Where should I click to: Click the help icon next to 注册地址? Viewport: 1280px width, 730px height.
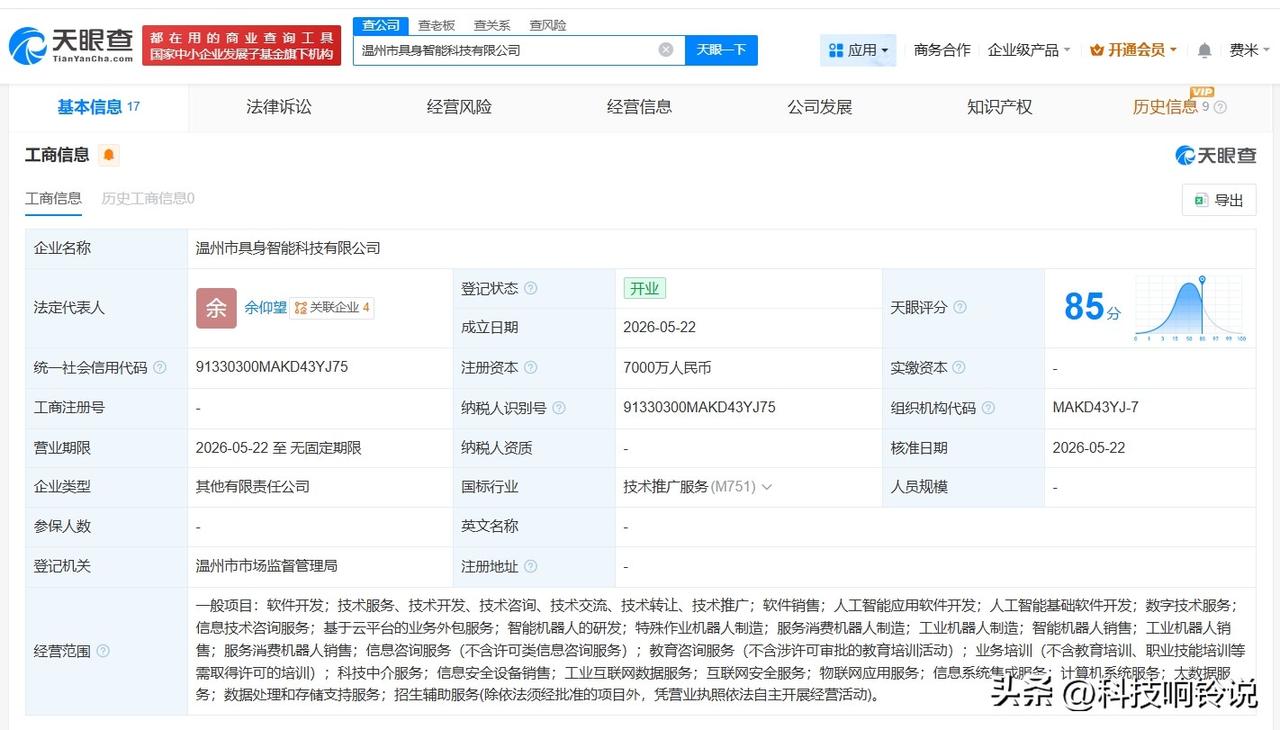[530, 567]
